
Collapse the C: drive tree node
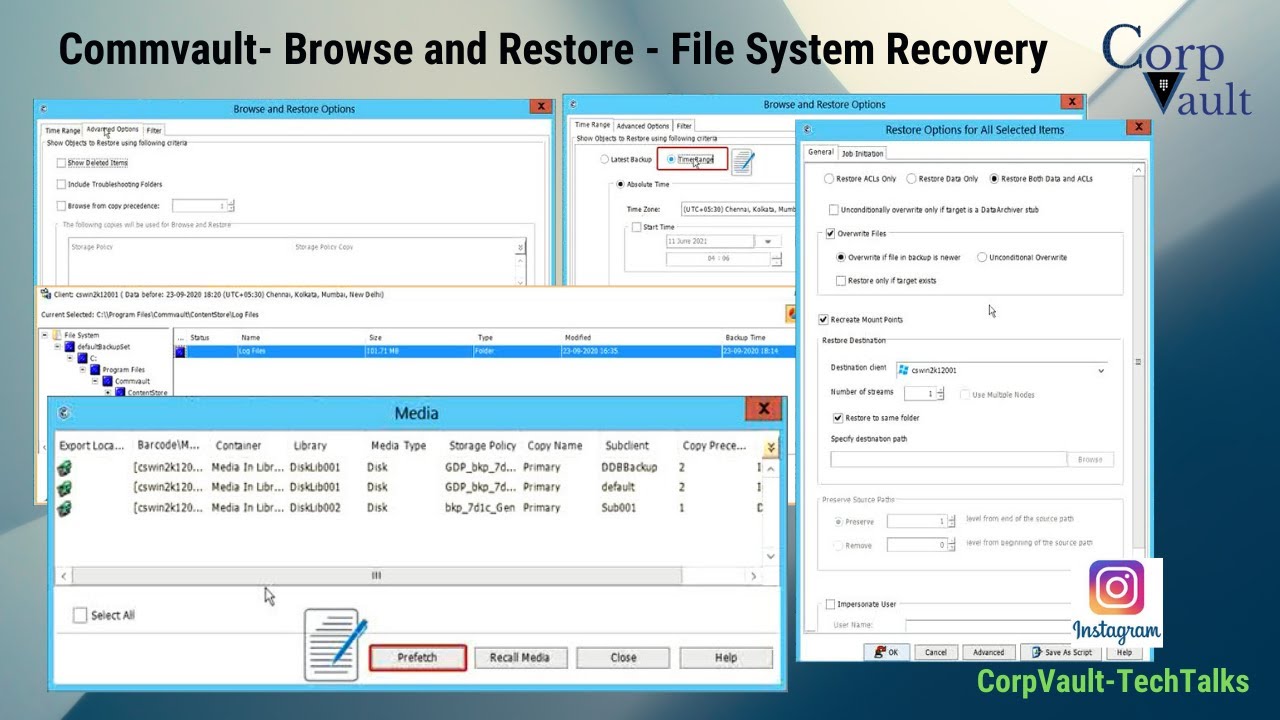click(71, 357)
